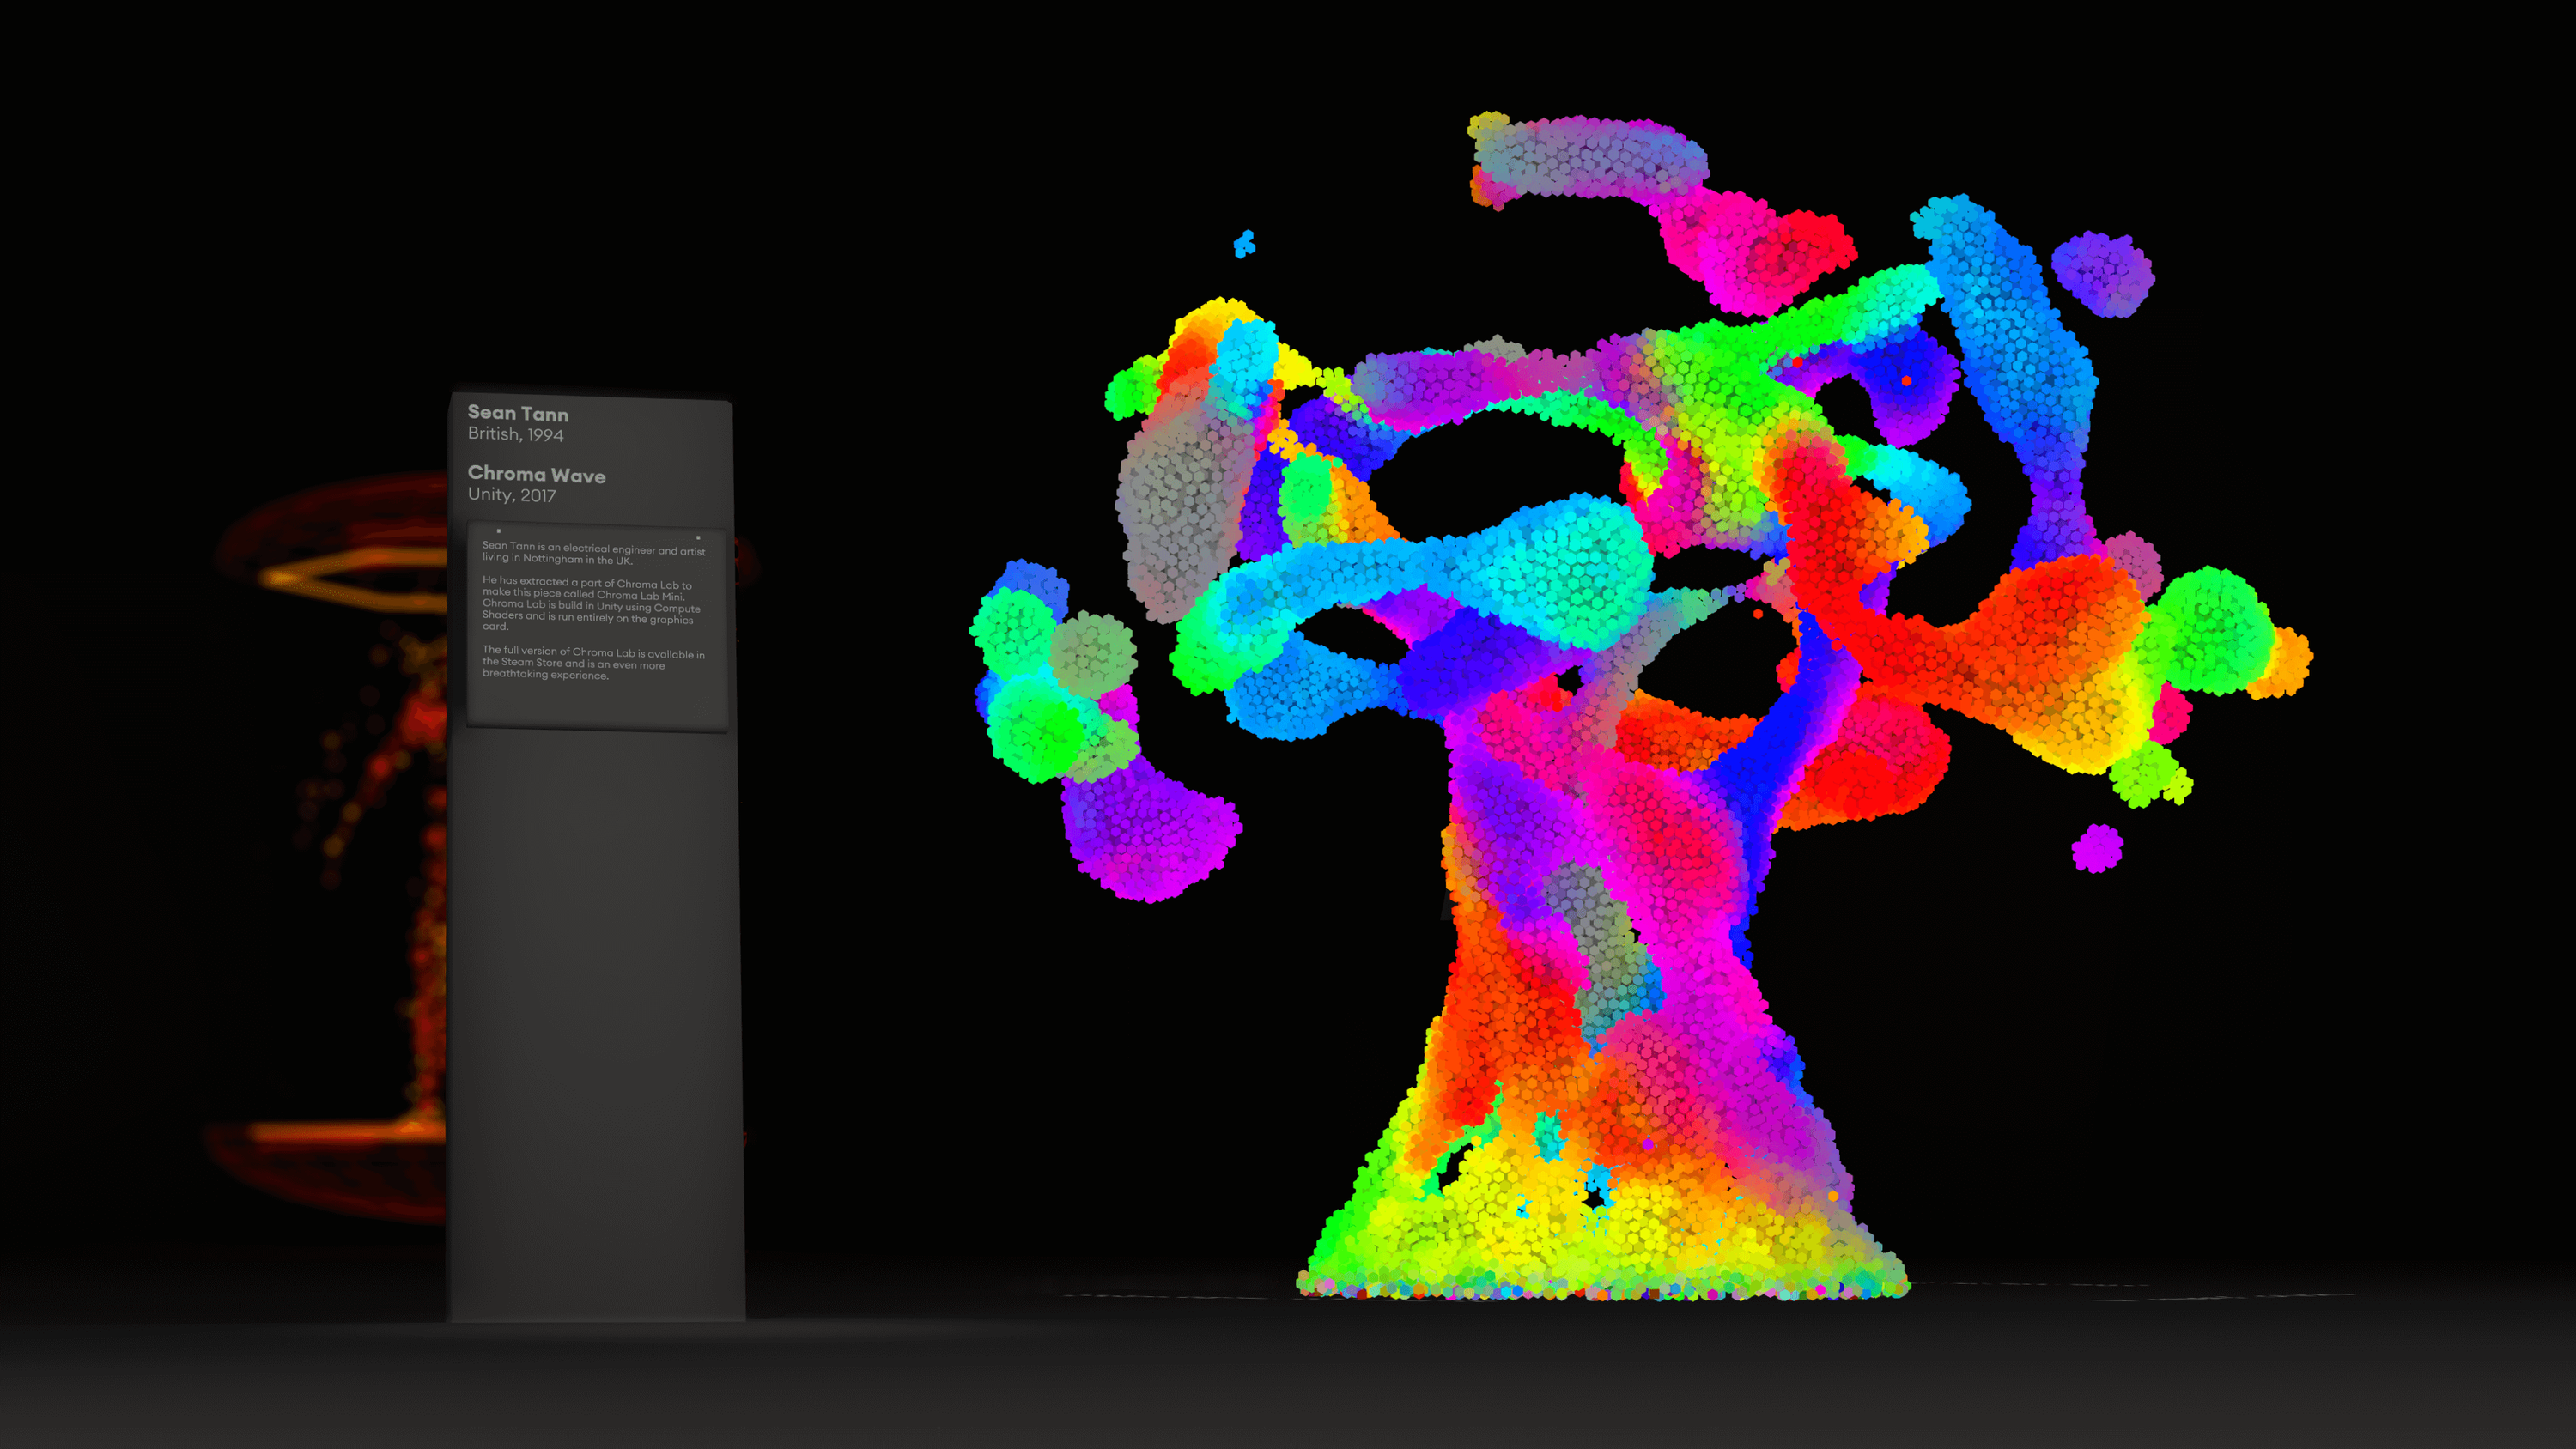The image size is (2576, 1449).
Task: Click the British, 1994 subtitle line
Action: pos(515,434)
